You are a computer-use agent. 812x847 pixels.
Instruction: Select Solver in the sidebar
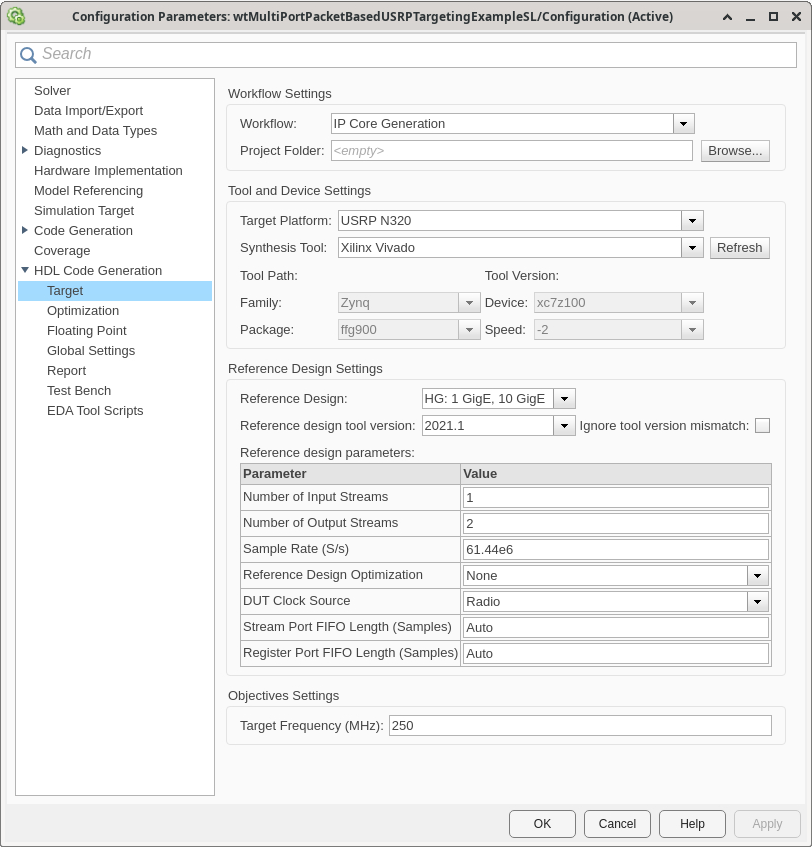[52, 90]
